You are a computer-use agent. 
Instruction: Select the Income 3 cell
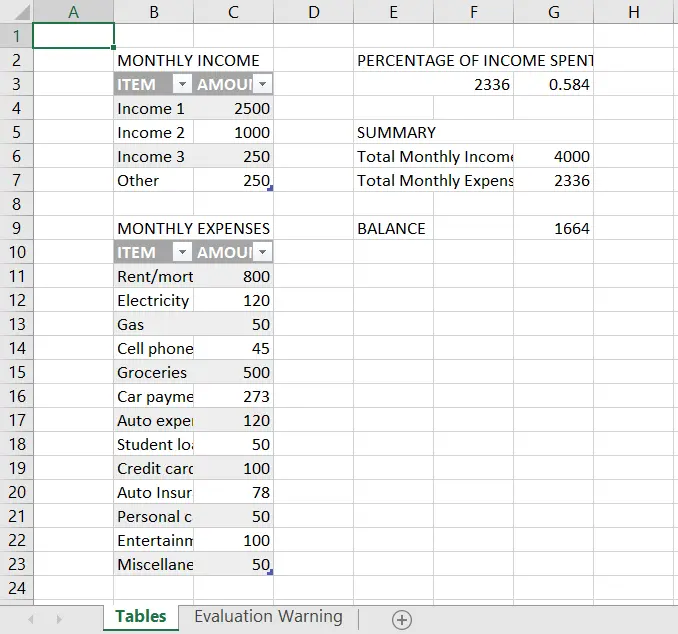pos(154,156)
